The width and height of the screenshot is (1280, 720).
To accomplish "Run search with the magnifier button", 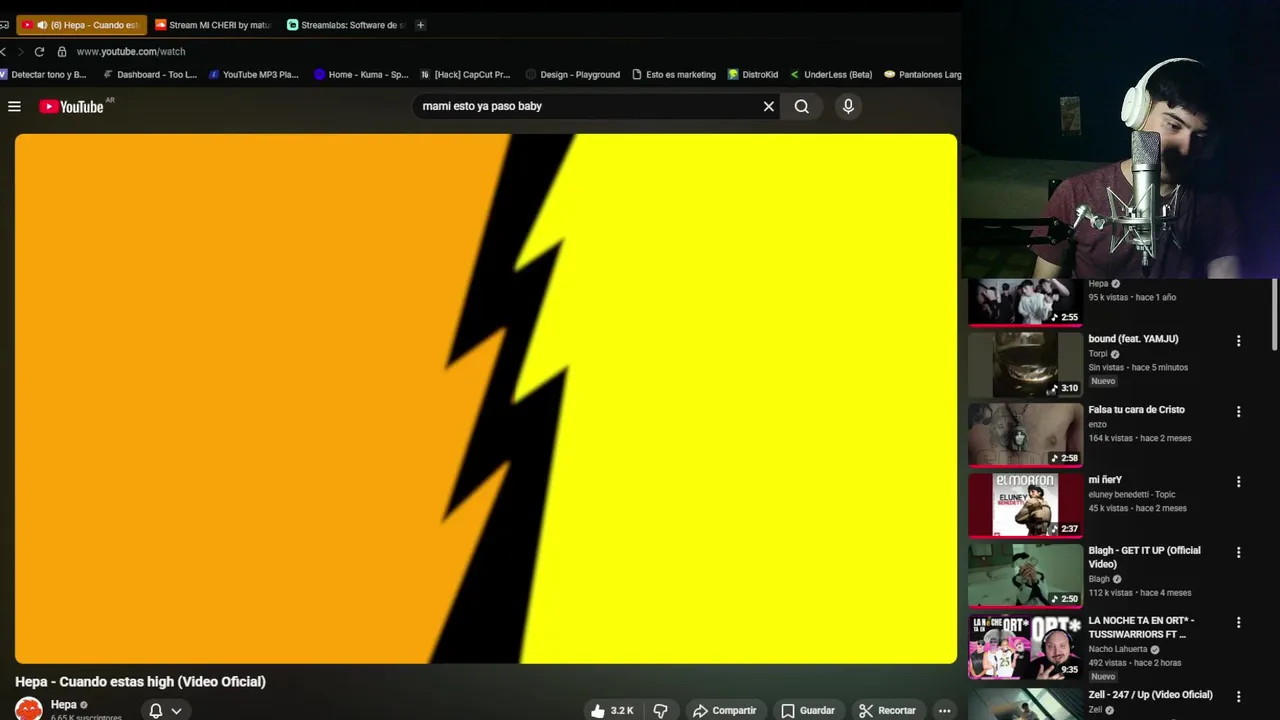I will click(802, 106).
